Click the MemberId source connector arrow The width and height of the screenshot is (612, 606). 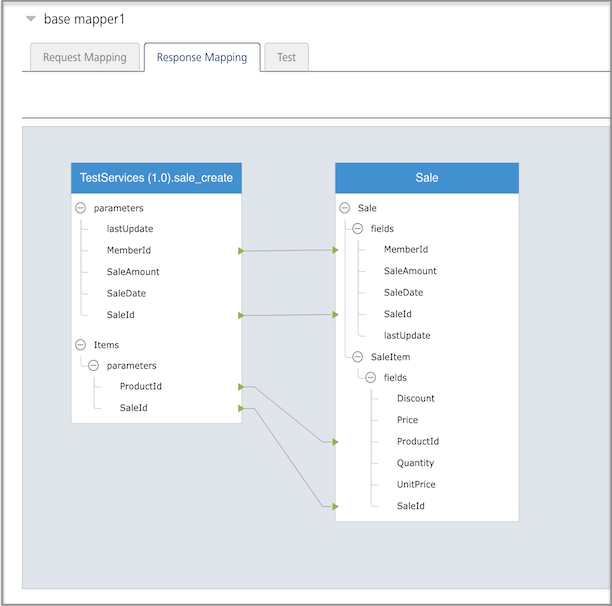240,250
